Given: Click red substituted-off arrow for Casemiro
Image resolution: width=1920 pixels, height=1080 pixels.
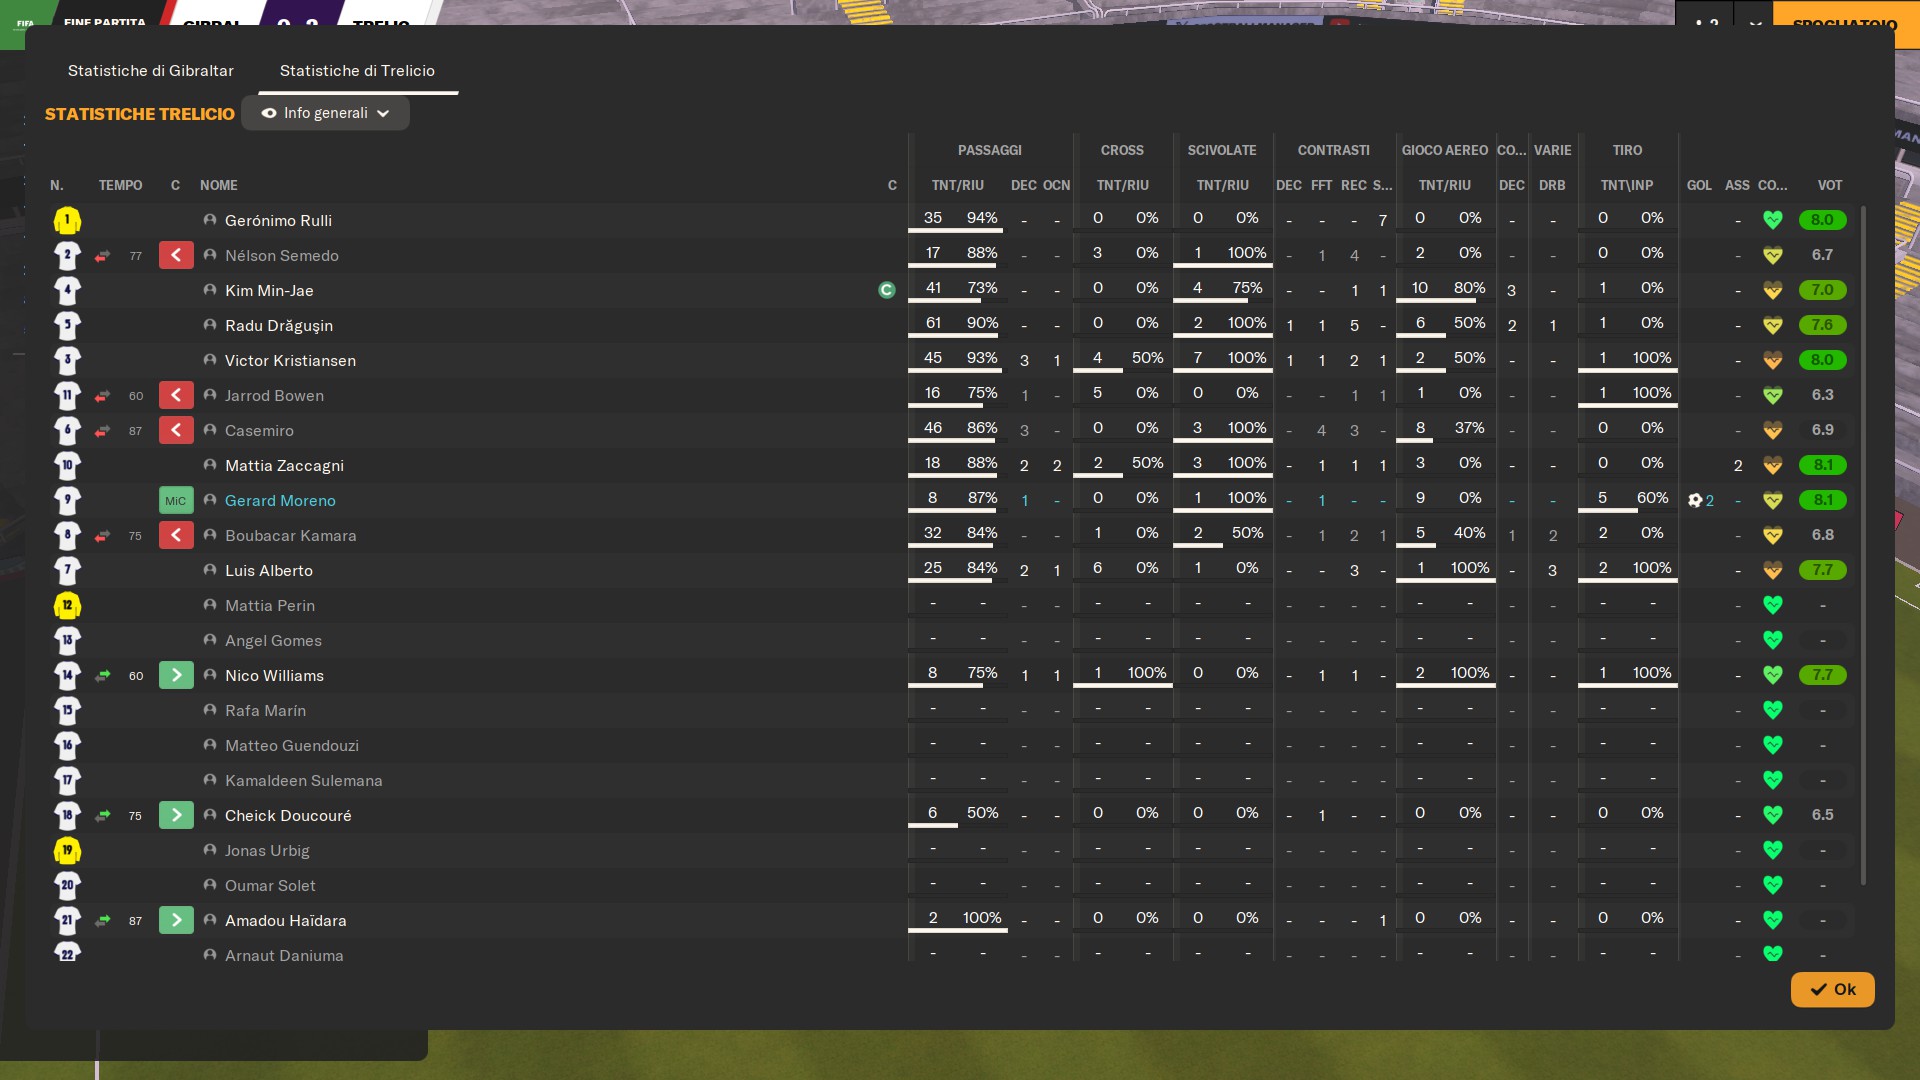Looking at the screenshot, I should coord(176,431).
